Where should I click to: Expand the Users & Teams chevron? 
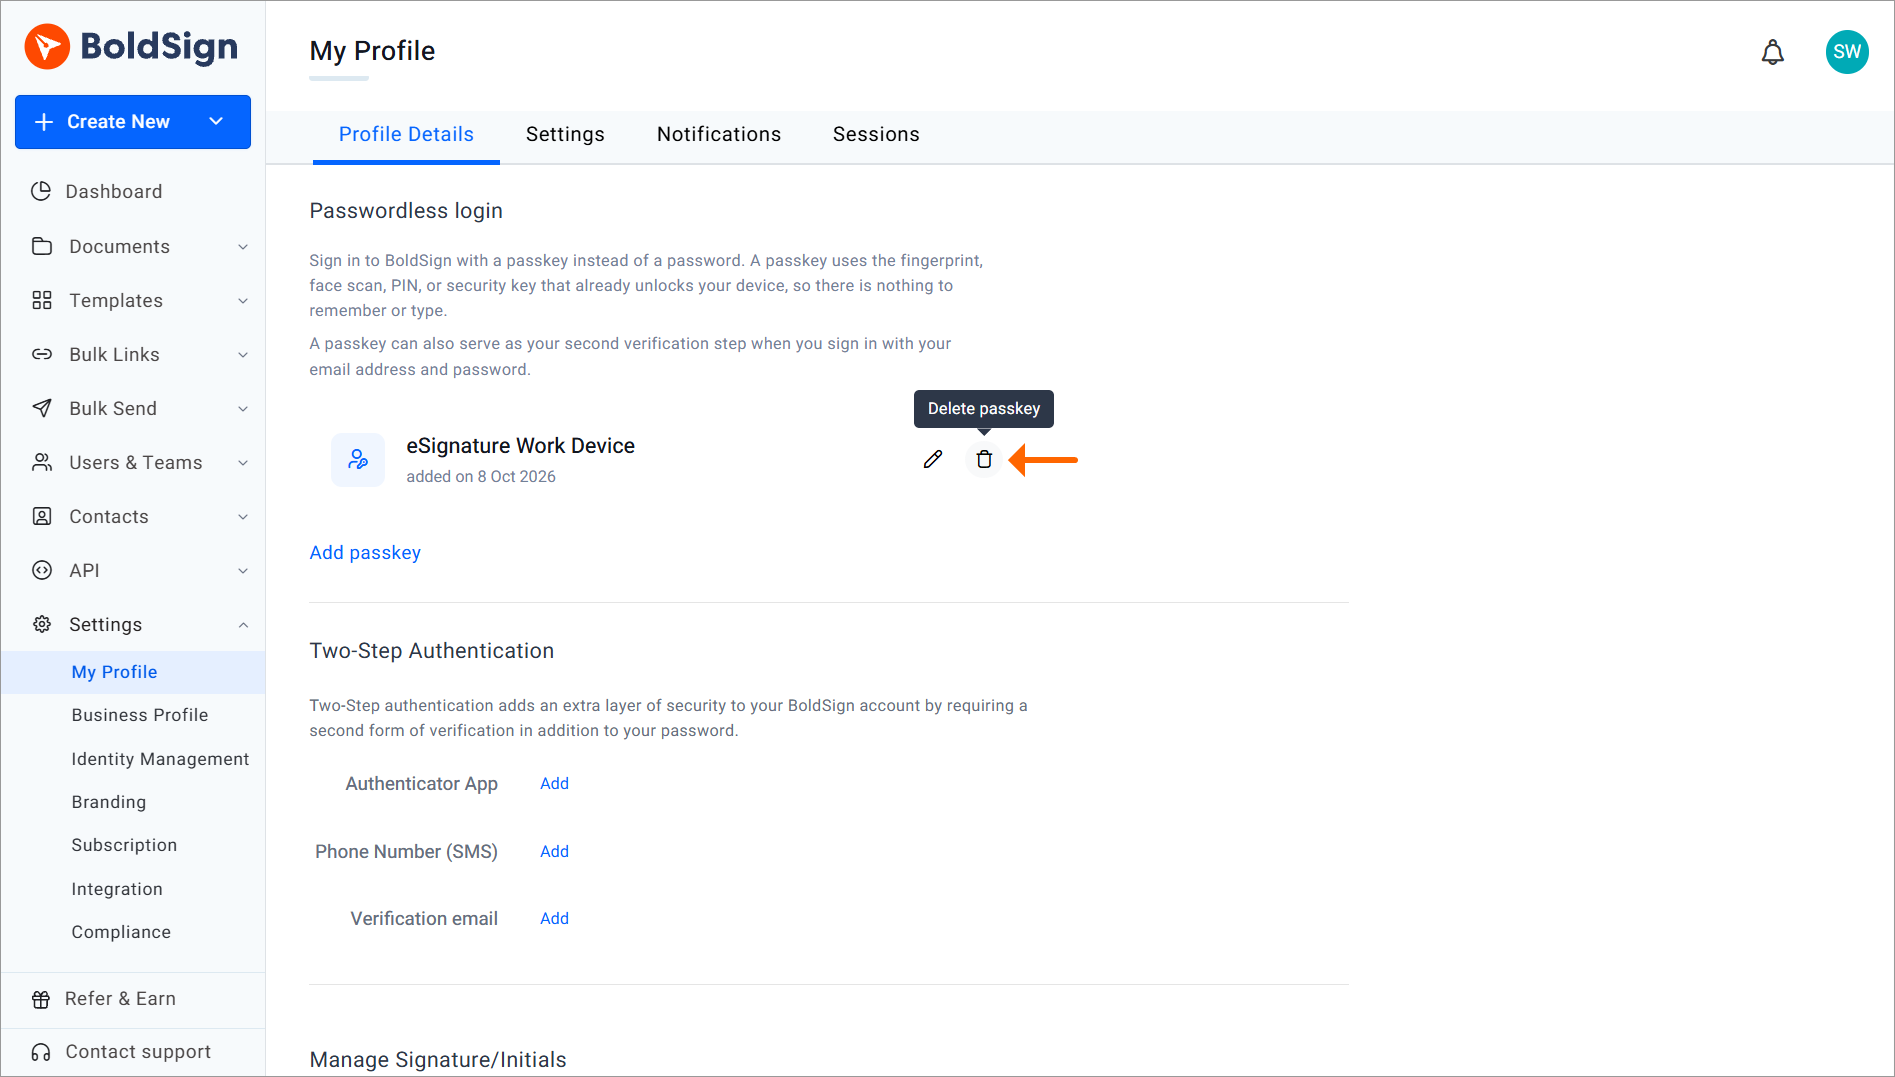click(243, 463)
